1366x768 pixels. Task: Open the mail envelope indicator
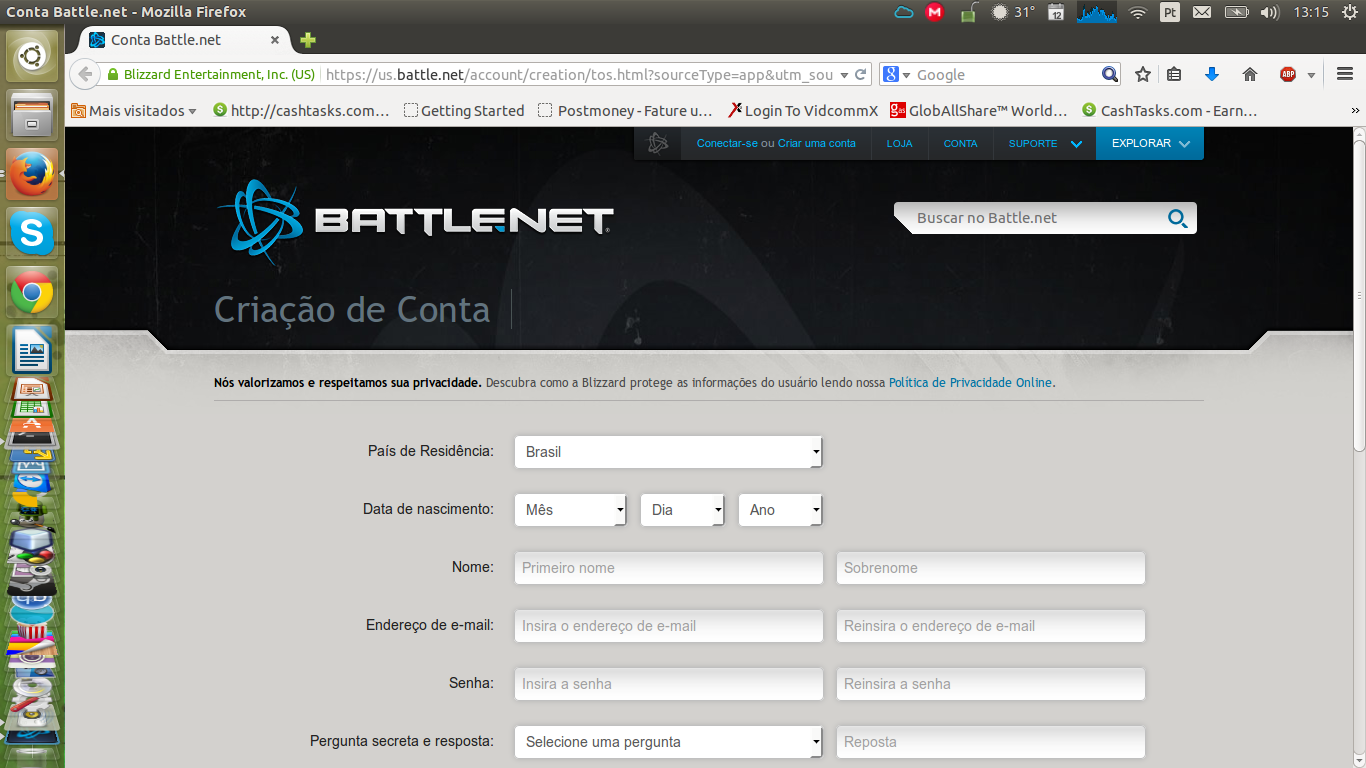1202,12
